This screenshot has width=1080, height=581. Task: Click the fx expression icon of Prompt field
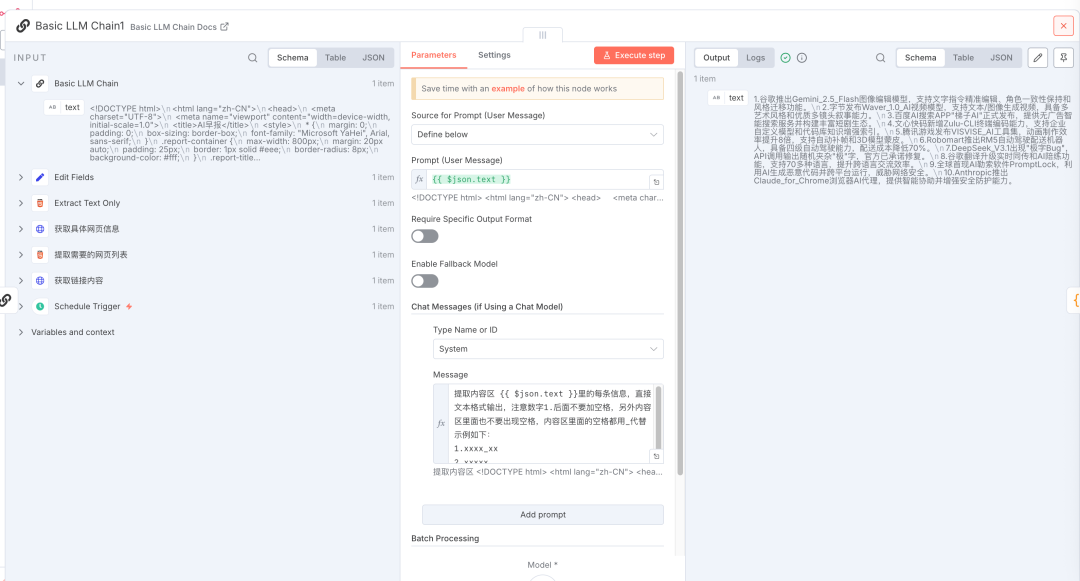[x=419, y=179]
